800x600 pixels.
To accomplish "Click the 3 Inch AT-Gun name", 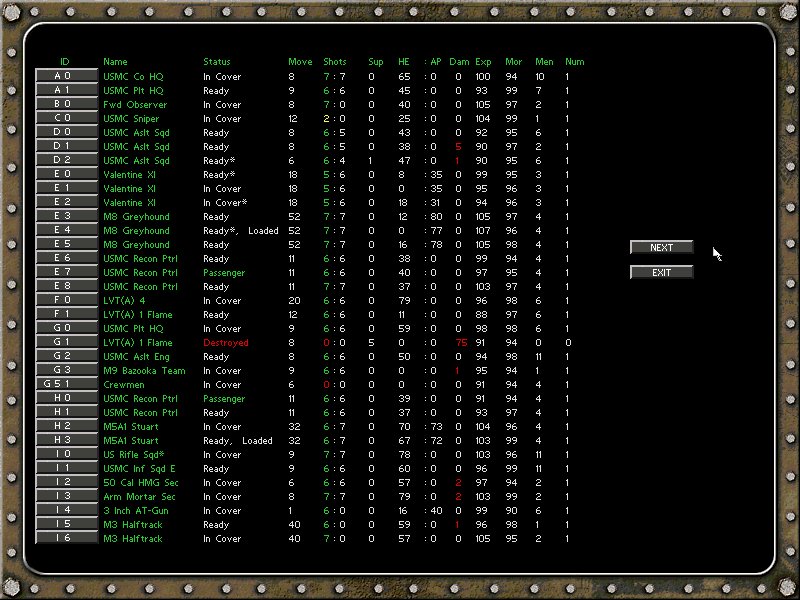I will pos(136,511).
